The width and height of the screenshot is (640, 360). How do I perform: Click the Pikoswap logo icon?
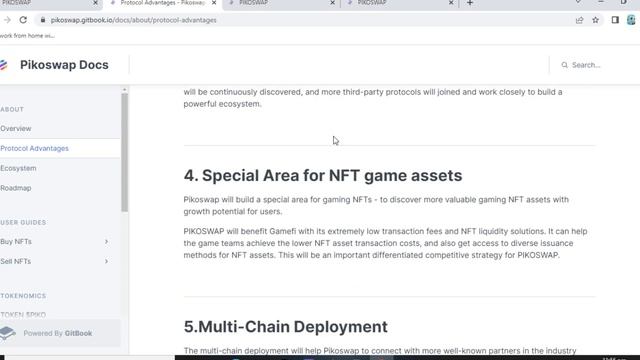click(4, 65)
